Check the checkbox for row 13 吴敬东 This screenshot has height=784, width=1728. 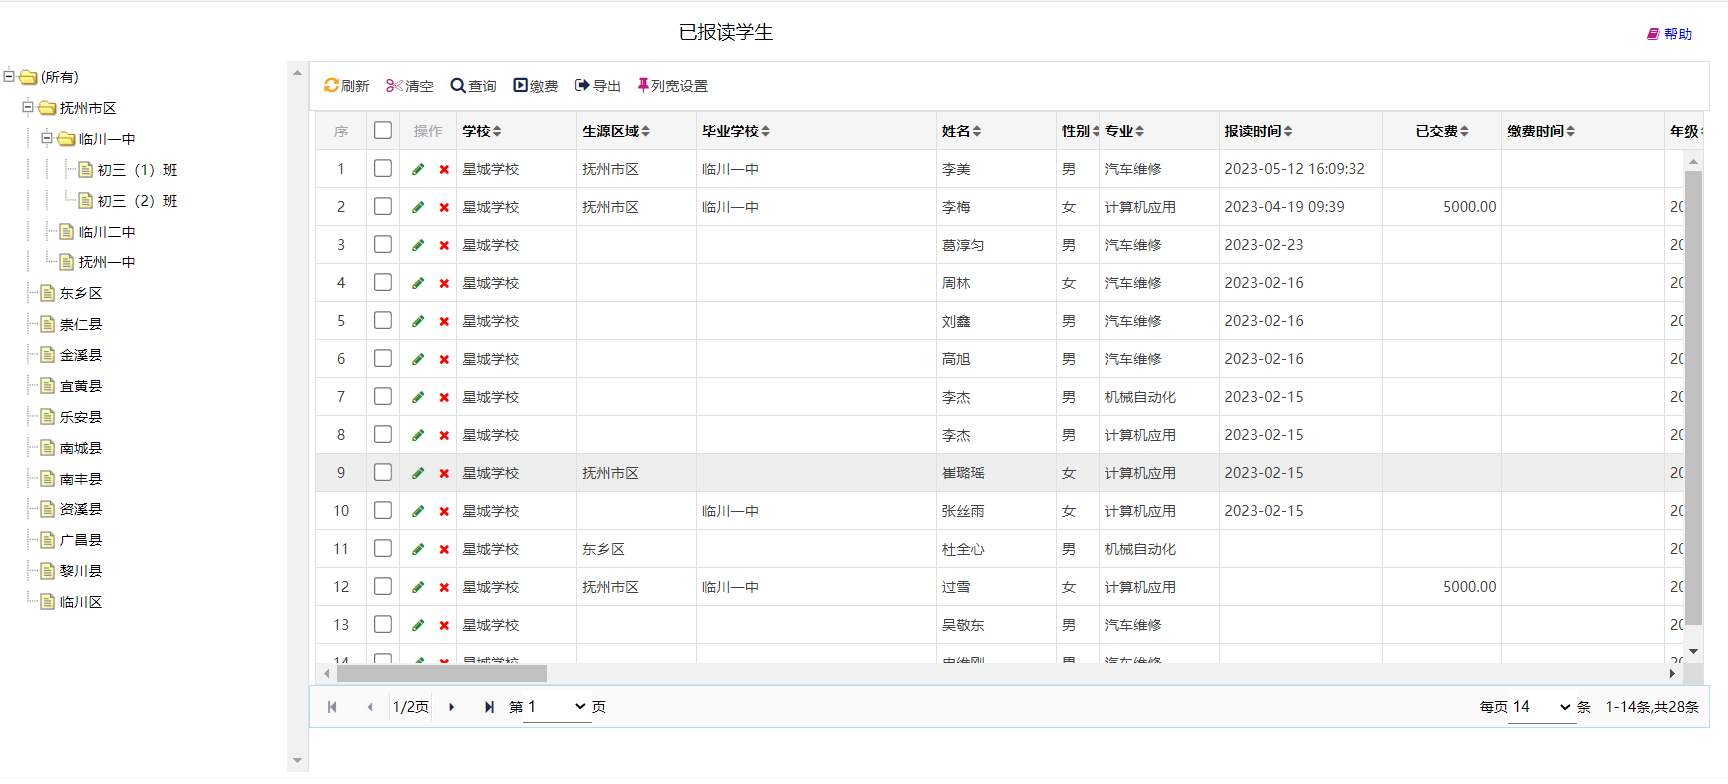(x=383, y=624)
